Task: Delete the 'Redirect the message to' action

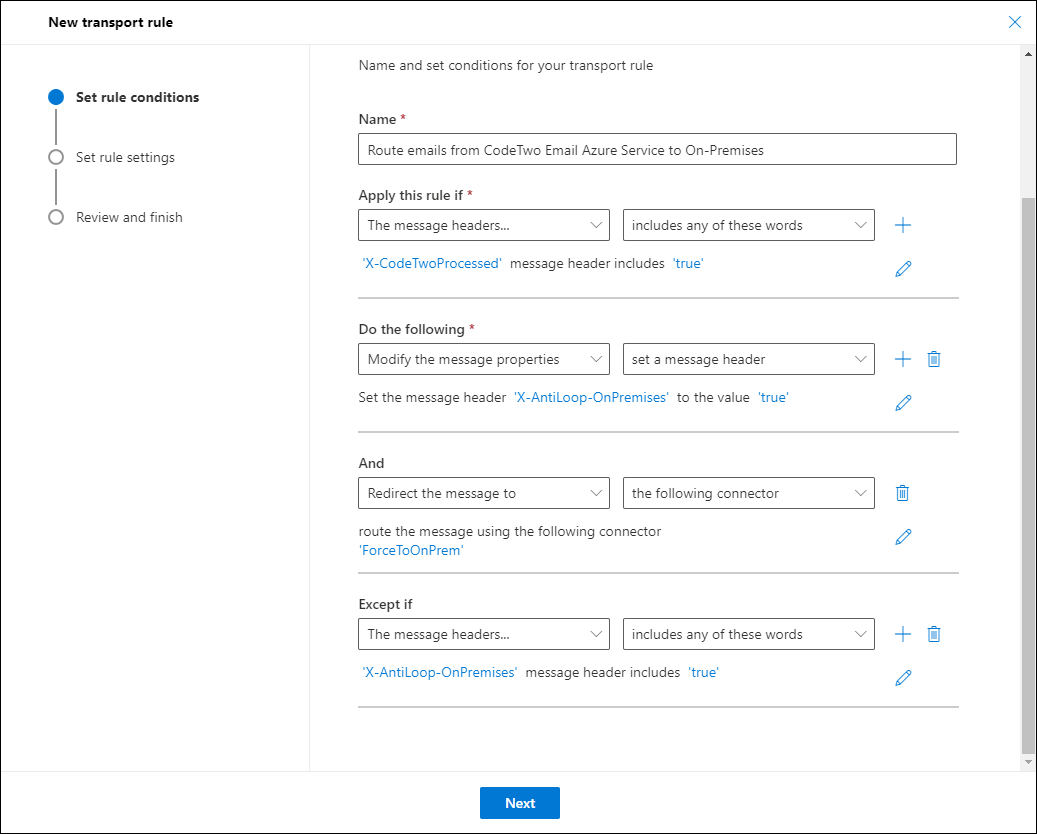Action: (x=902, y=493)
